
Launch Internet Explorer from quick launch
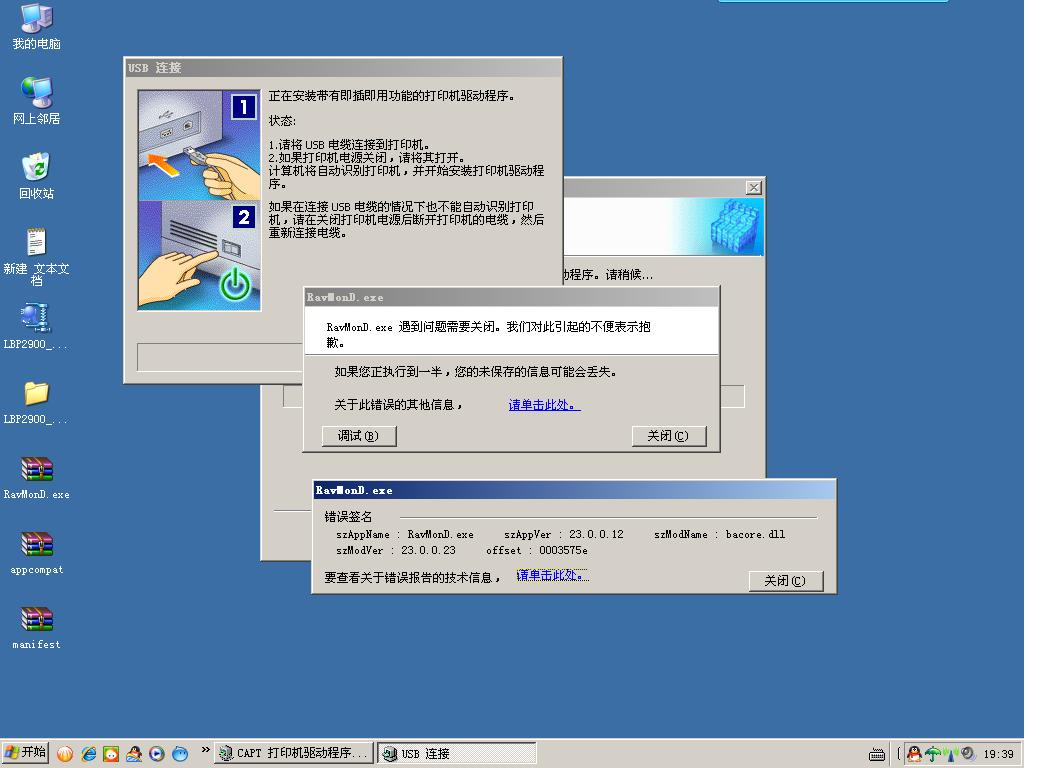click(88, 754)
